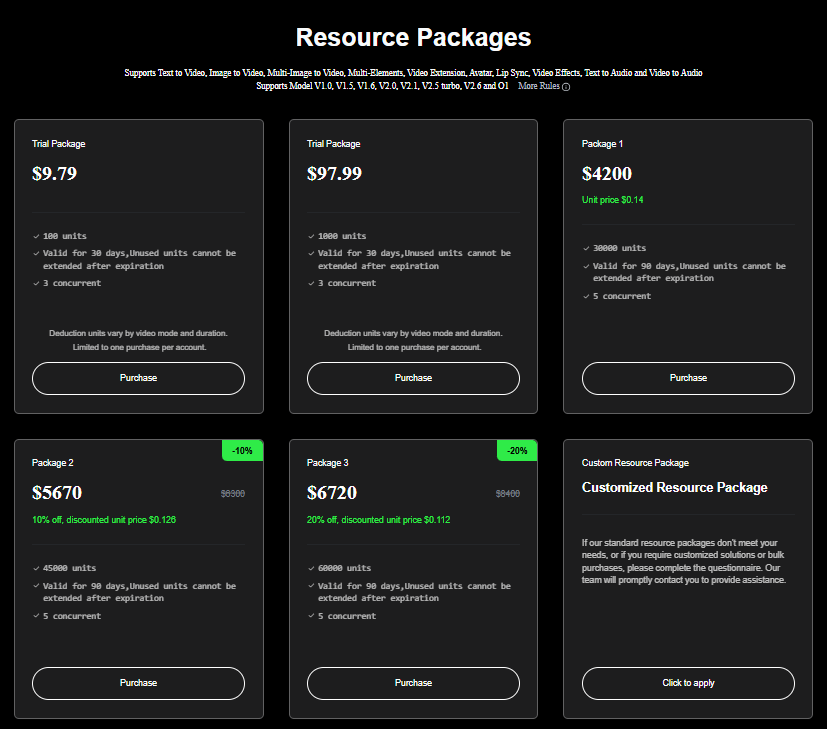Purchase Package 2 for $5670
The height and width of the screenshot is (729, 827).
138,683
